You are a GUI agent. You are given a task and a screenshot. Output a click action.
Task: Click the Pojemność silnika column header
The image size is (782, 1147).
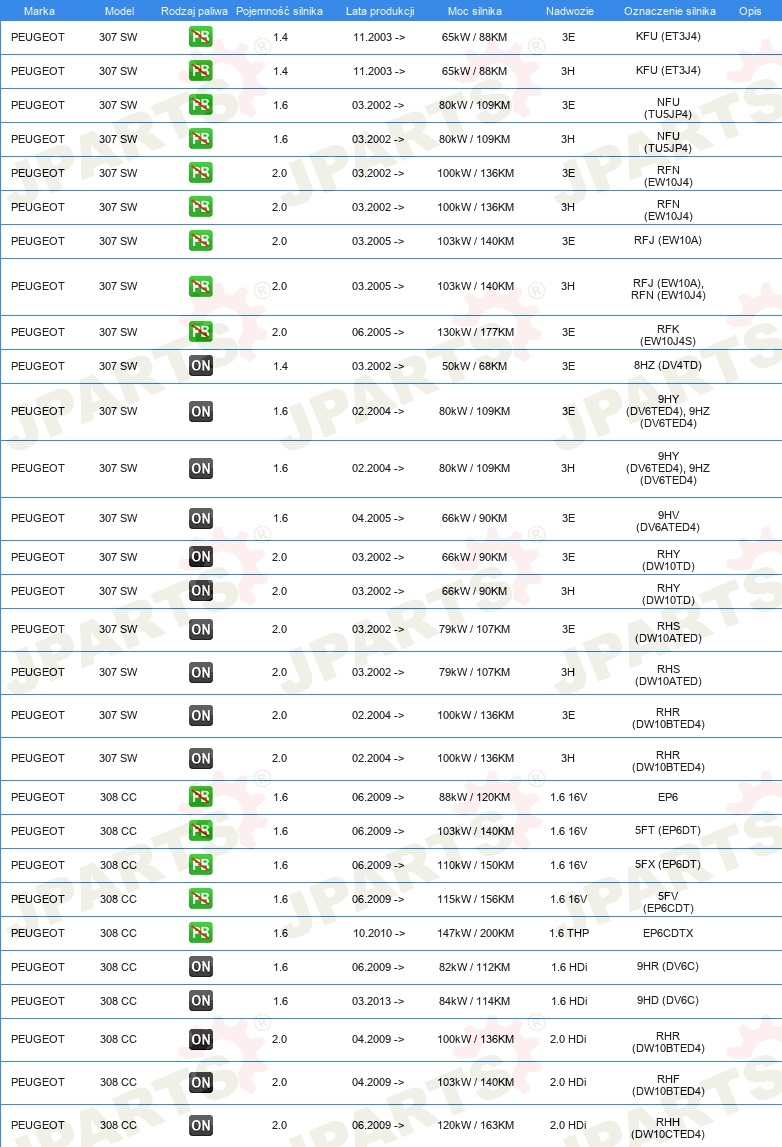(x=279, y=11)
